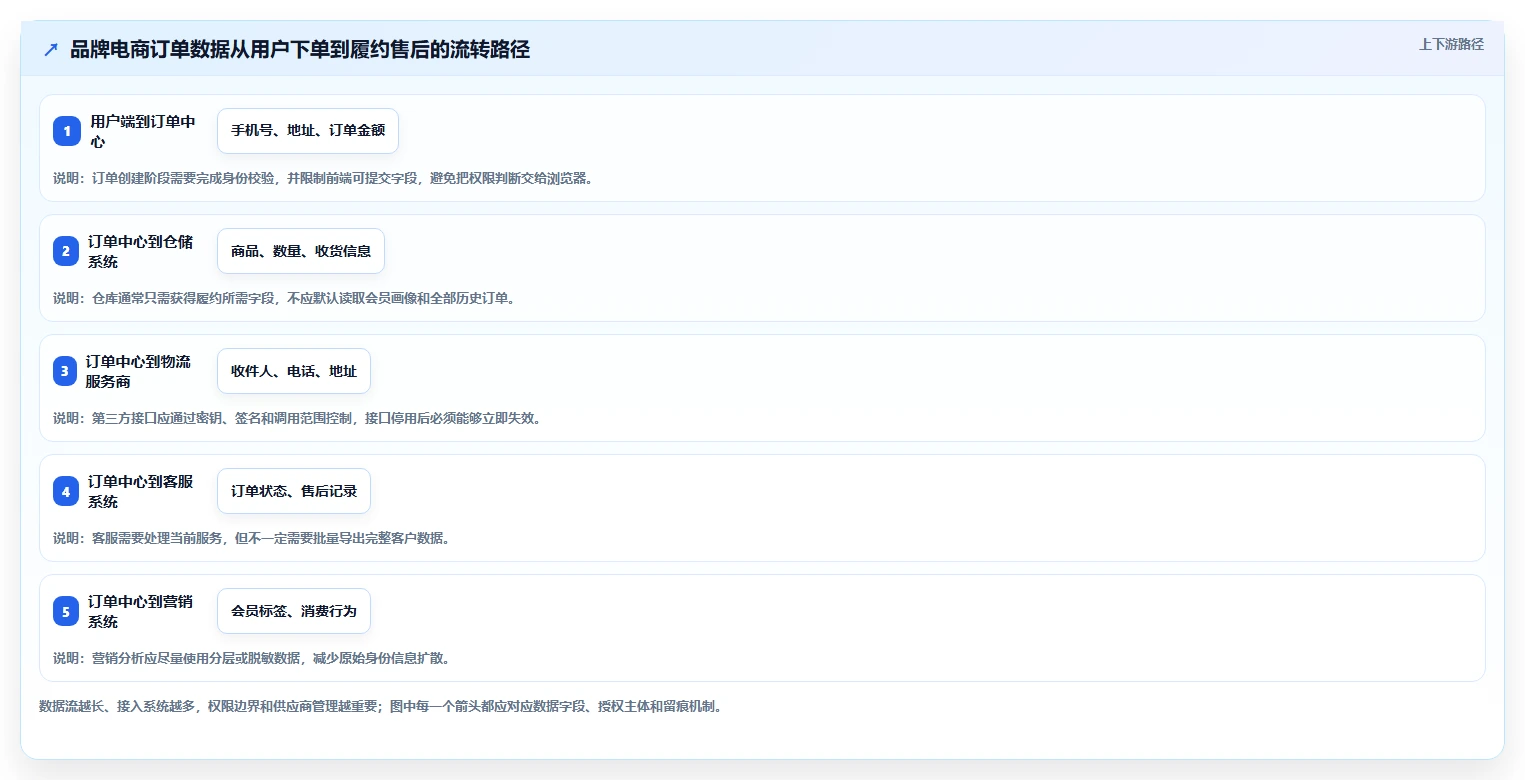Click the note about 客服需要处理当前服务
The height and width of the screenshot is (780, 1525).
click(x=252, y=538)
